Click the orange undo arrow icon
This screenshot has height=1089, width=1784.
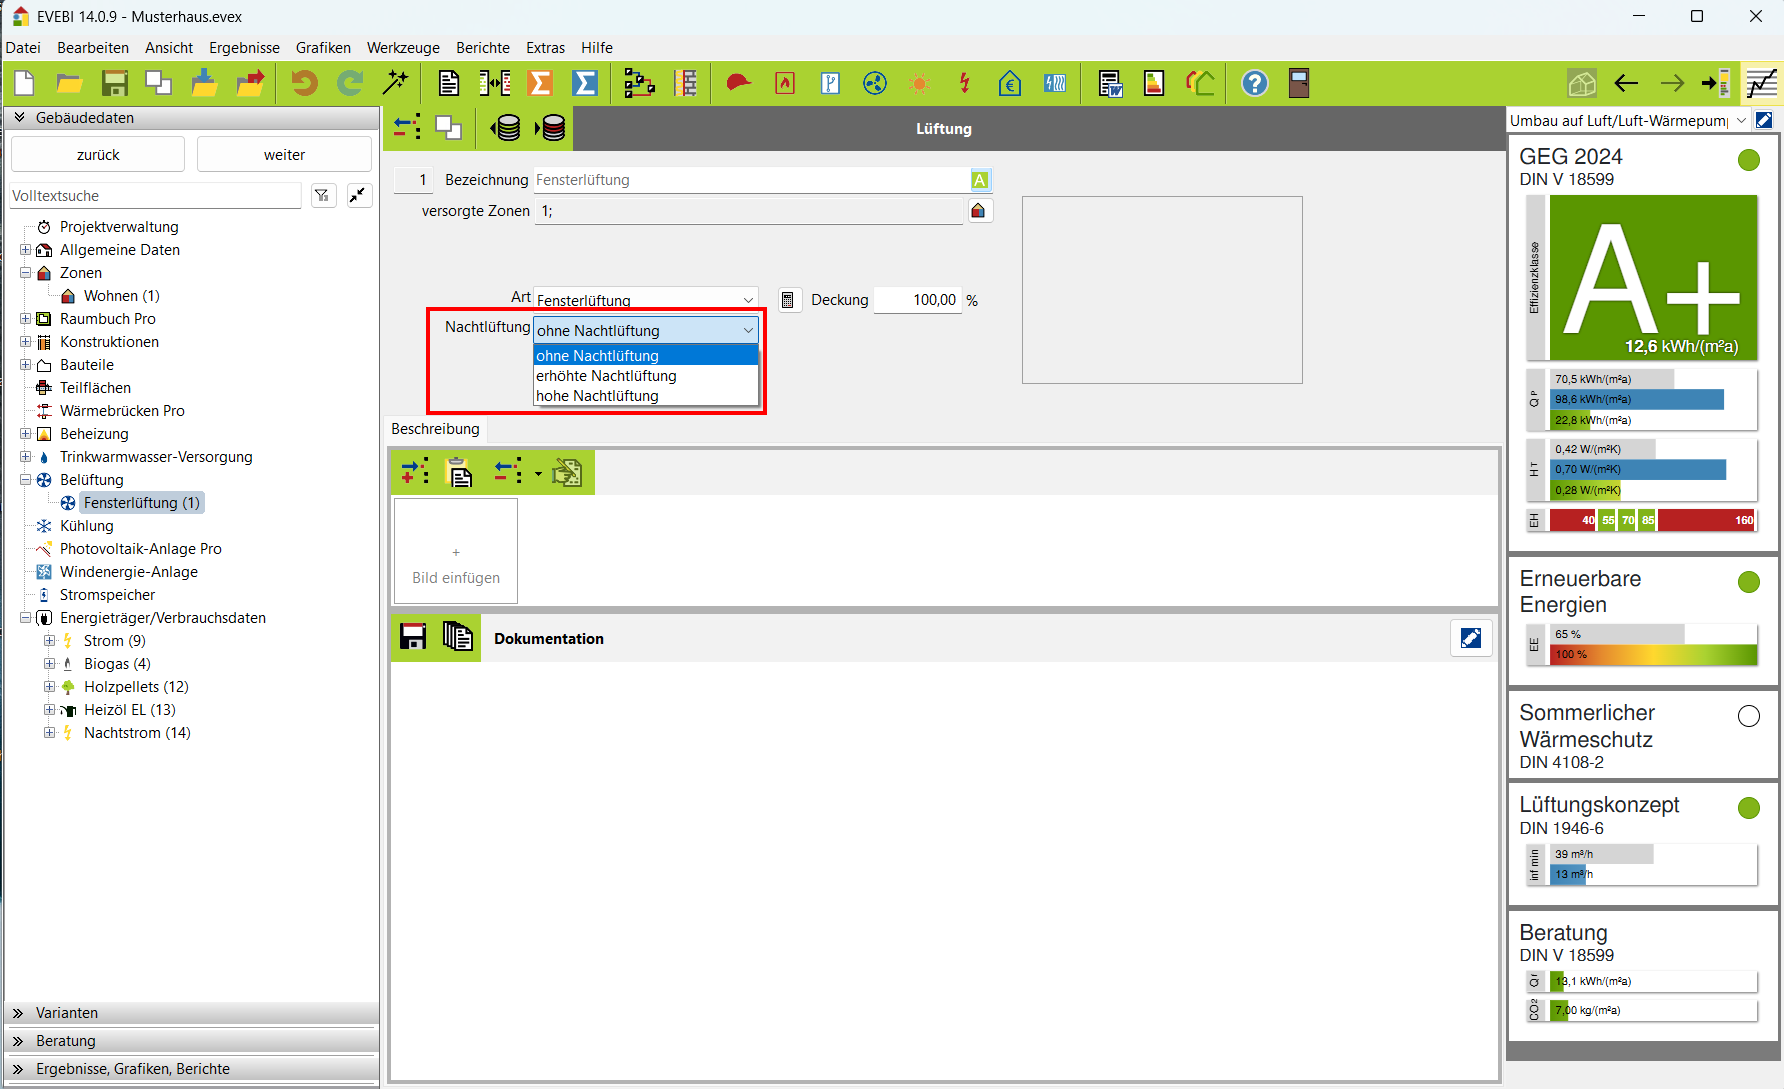tap(304, 83)
